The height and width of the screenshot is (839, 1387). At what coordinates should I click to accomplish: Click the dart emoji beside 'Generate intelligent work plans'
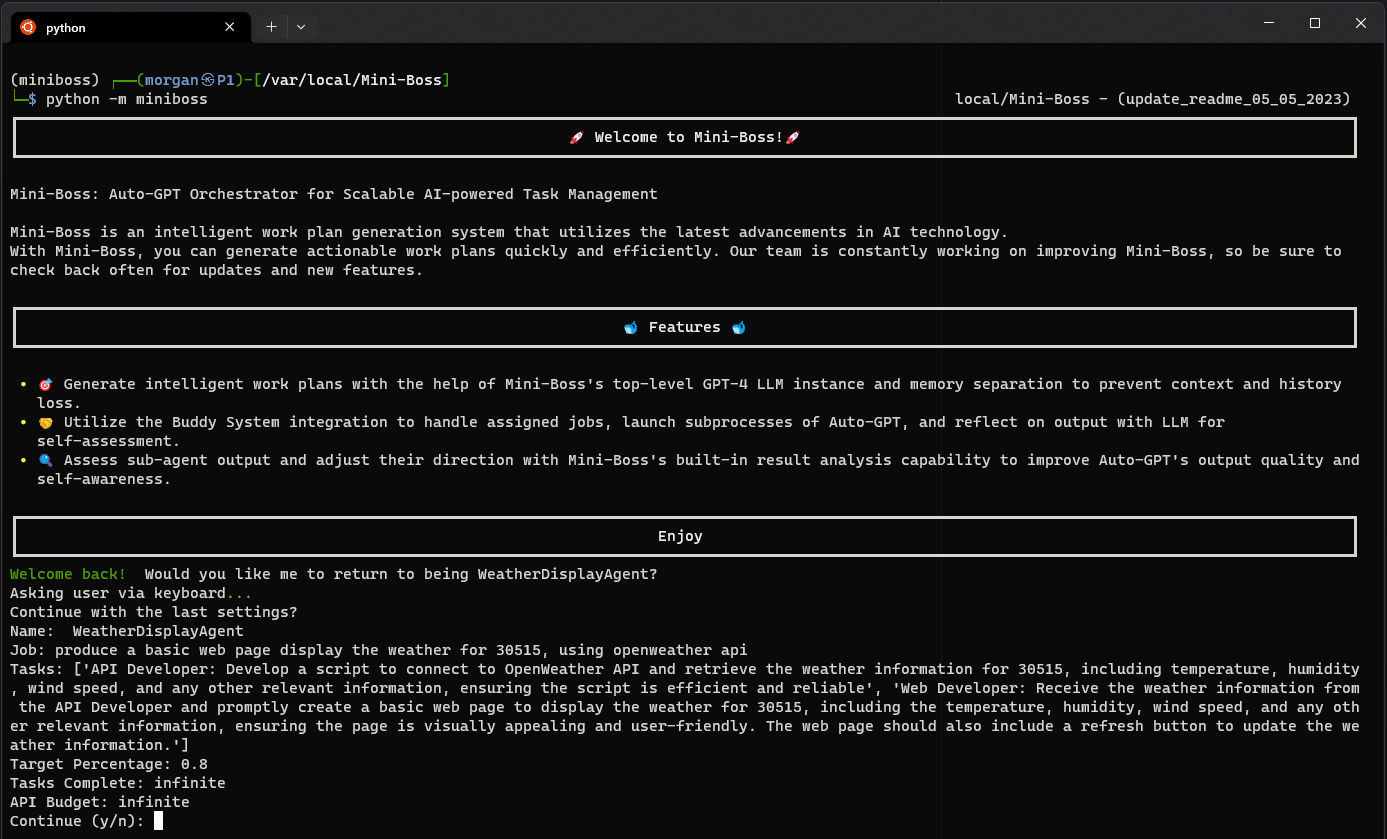[45, 385]
